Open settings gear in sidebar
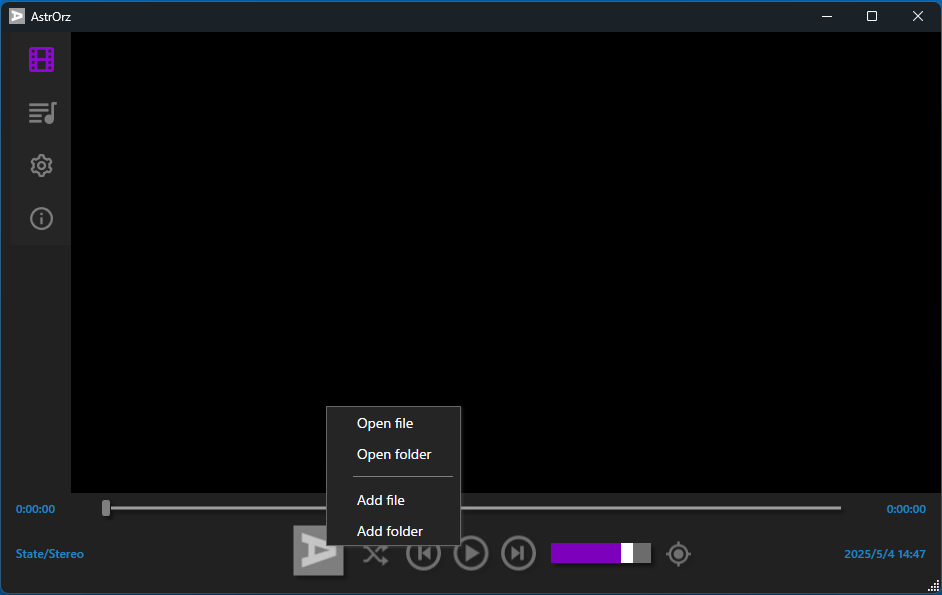The height and width of the screenshot is (595, 942). [x=41, y=165]
